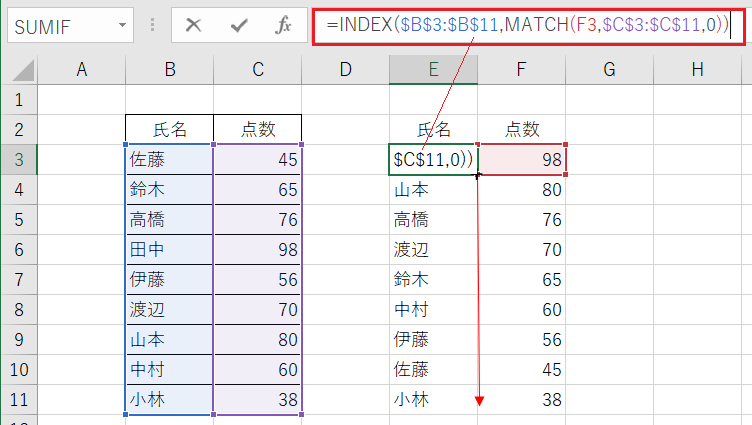Click 氏名 header cell in column B
Screen dimensions: 752x425
point(170,130)
